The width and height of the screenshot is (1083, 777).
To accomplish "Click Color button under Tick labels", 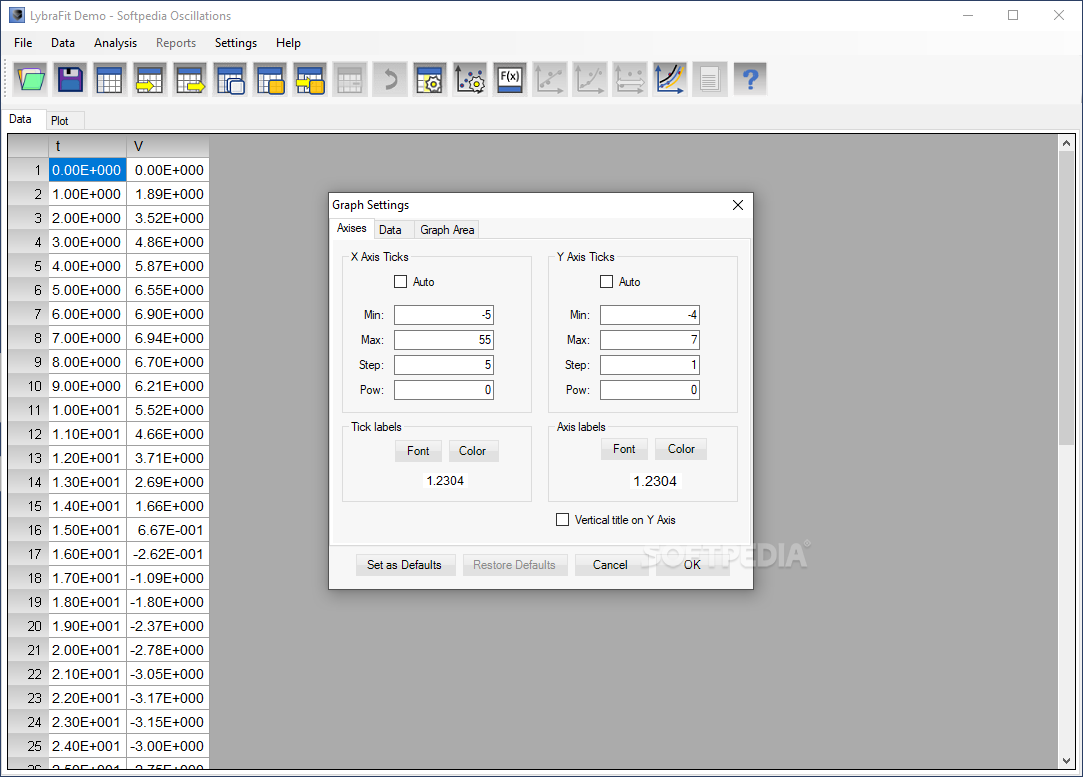I will [472, 450].
